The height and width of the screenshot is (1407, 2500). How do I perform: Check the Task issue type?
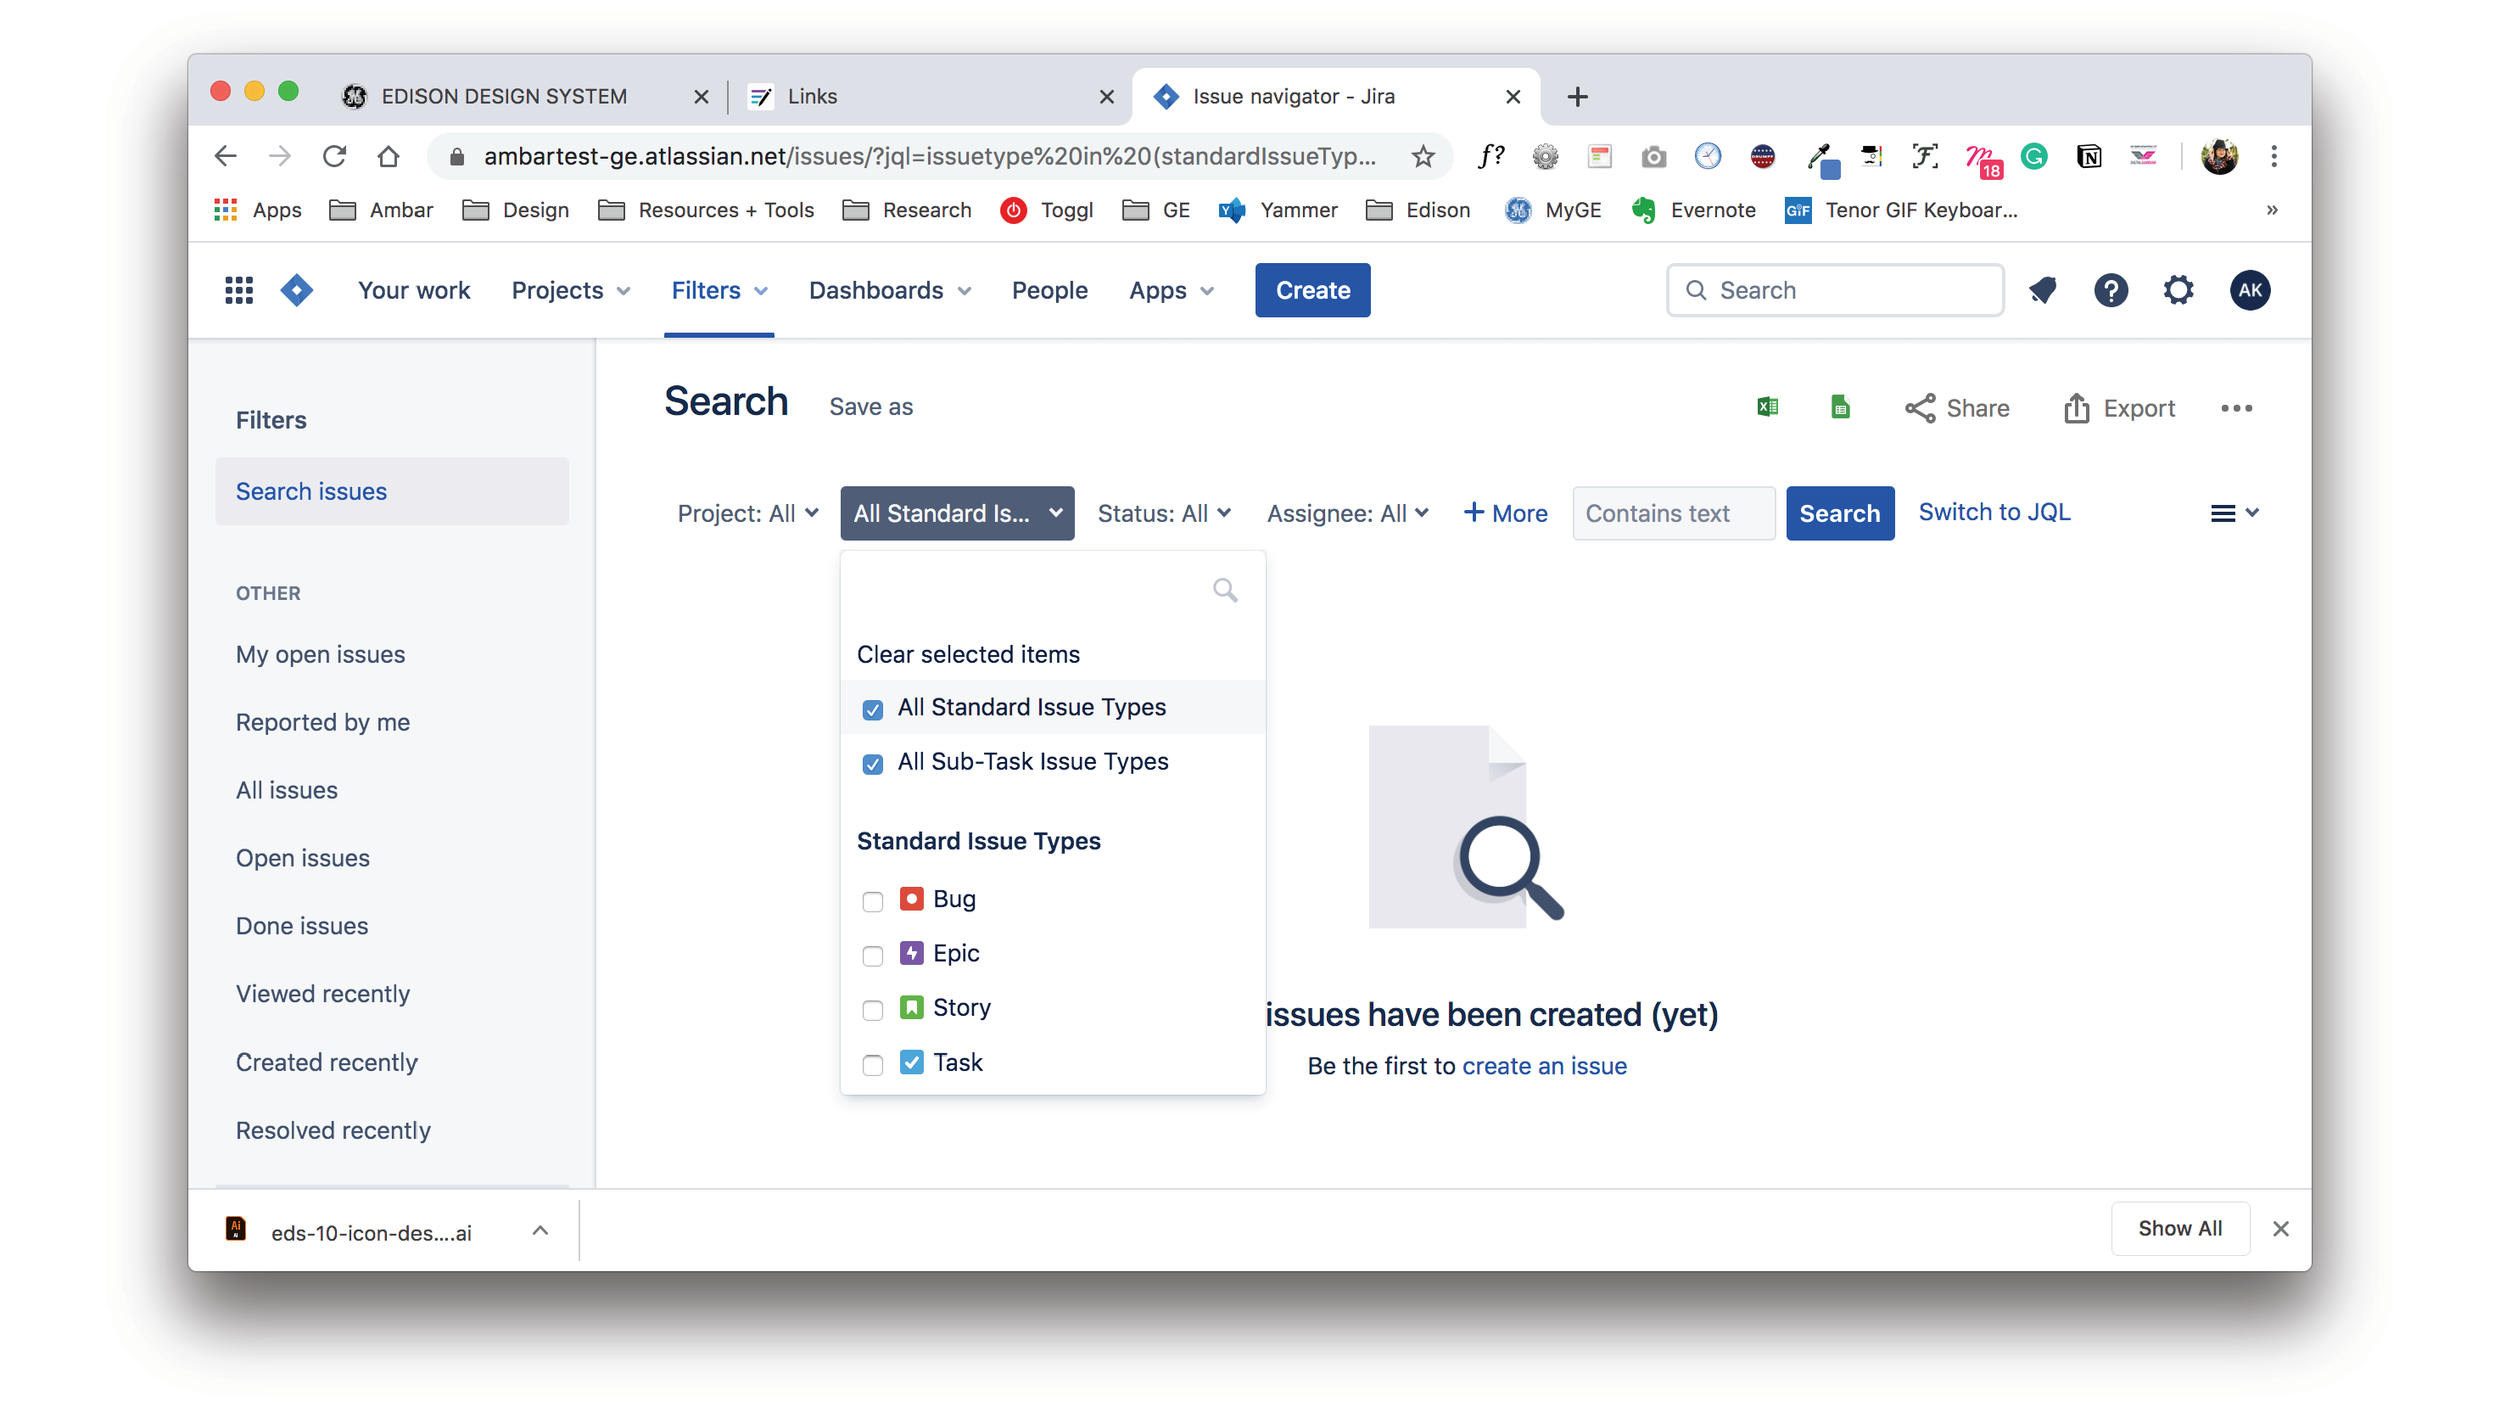[872, 1064]
